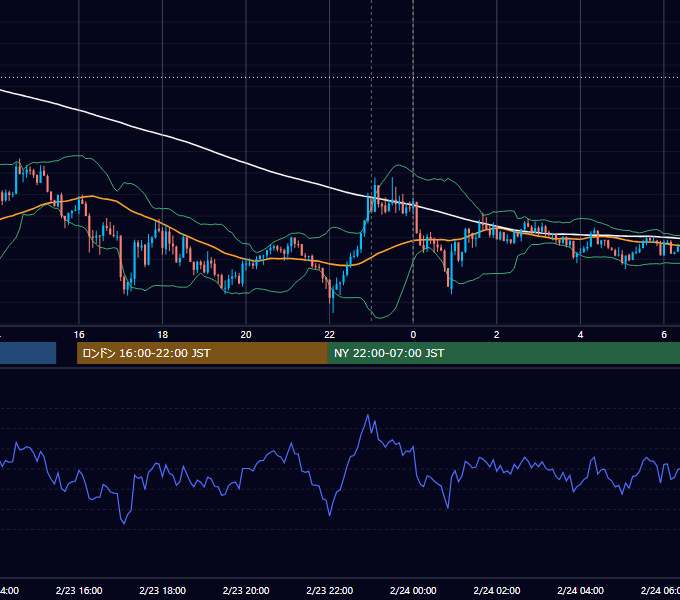Screen dimensions: 680x600
Task: Click the 2/23 20:00 date label
Action: point(246,590)
